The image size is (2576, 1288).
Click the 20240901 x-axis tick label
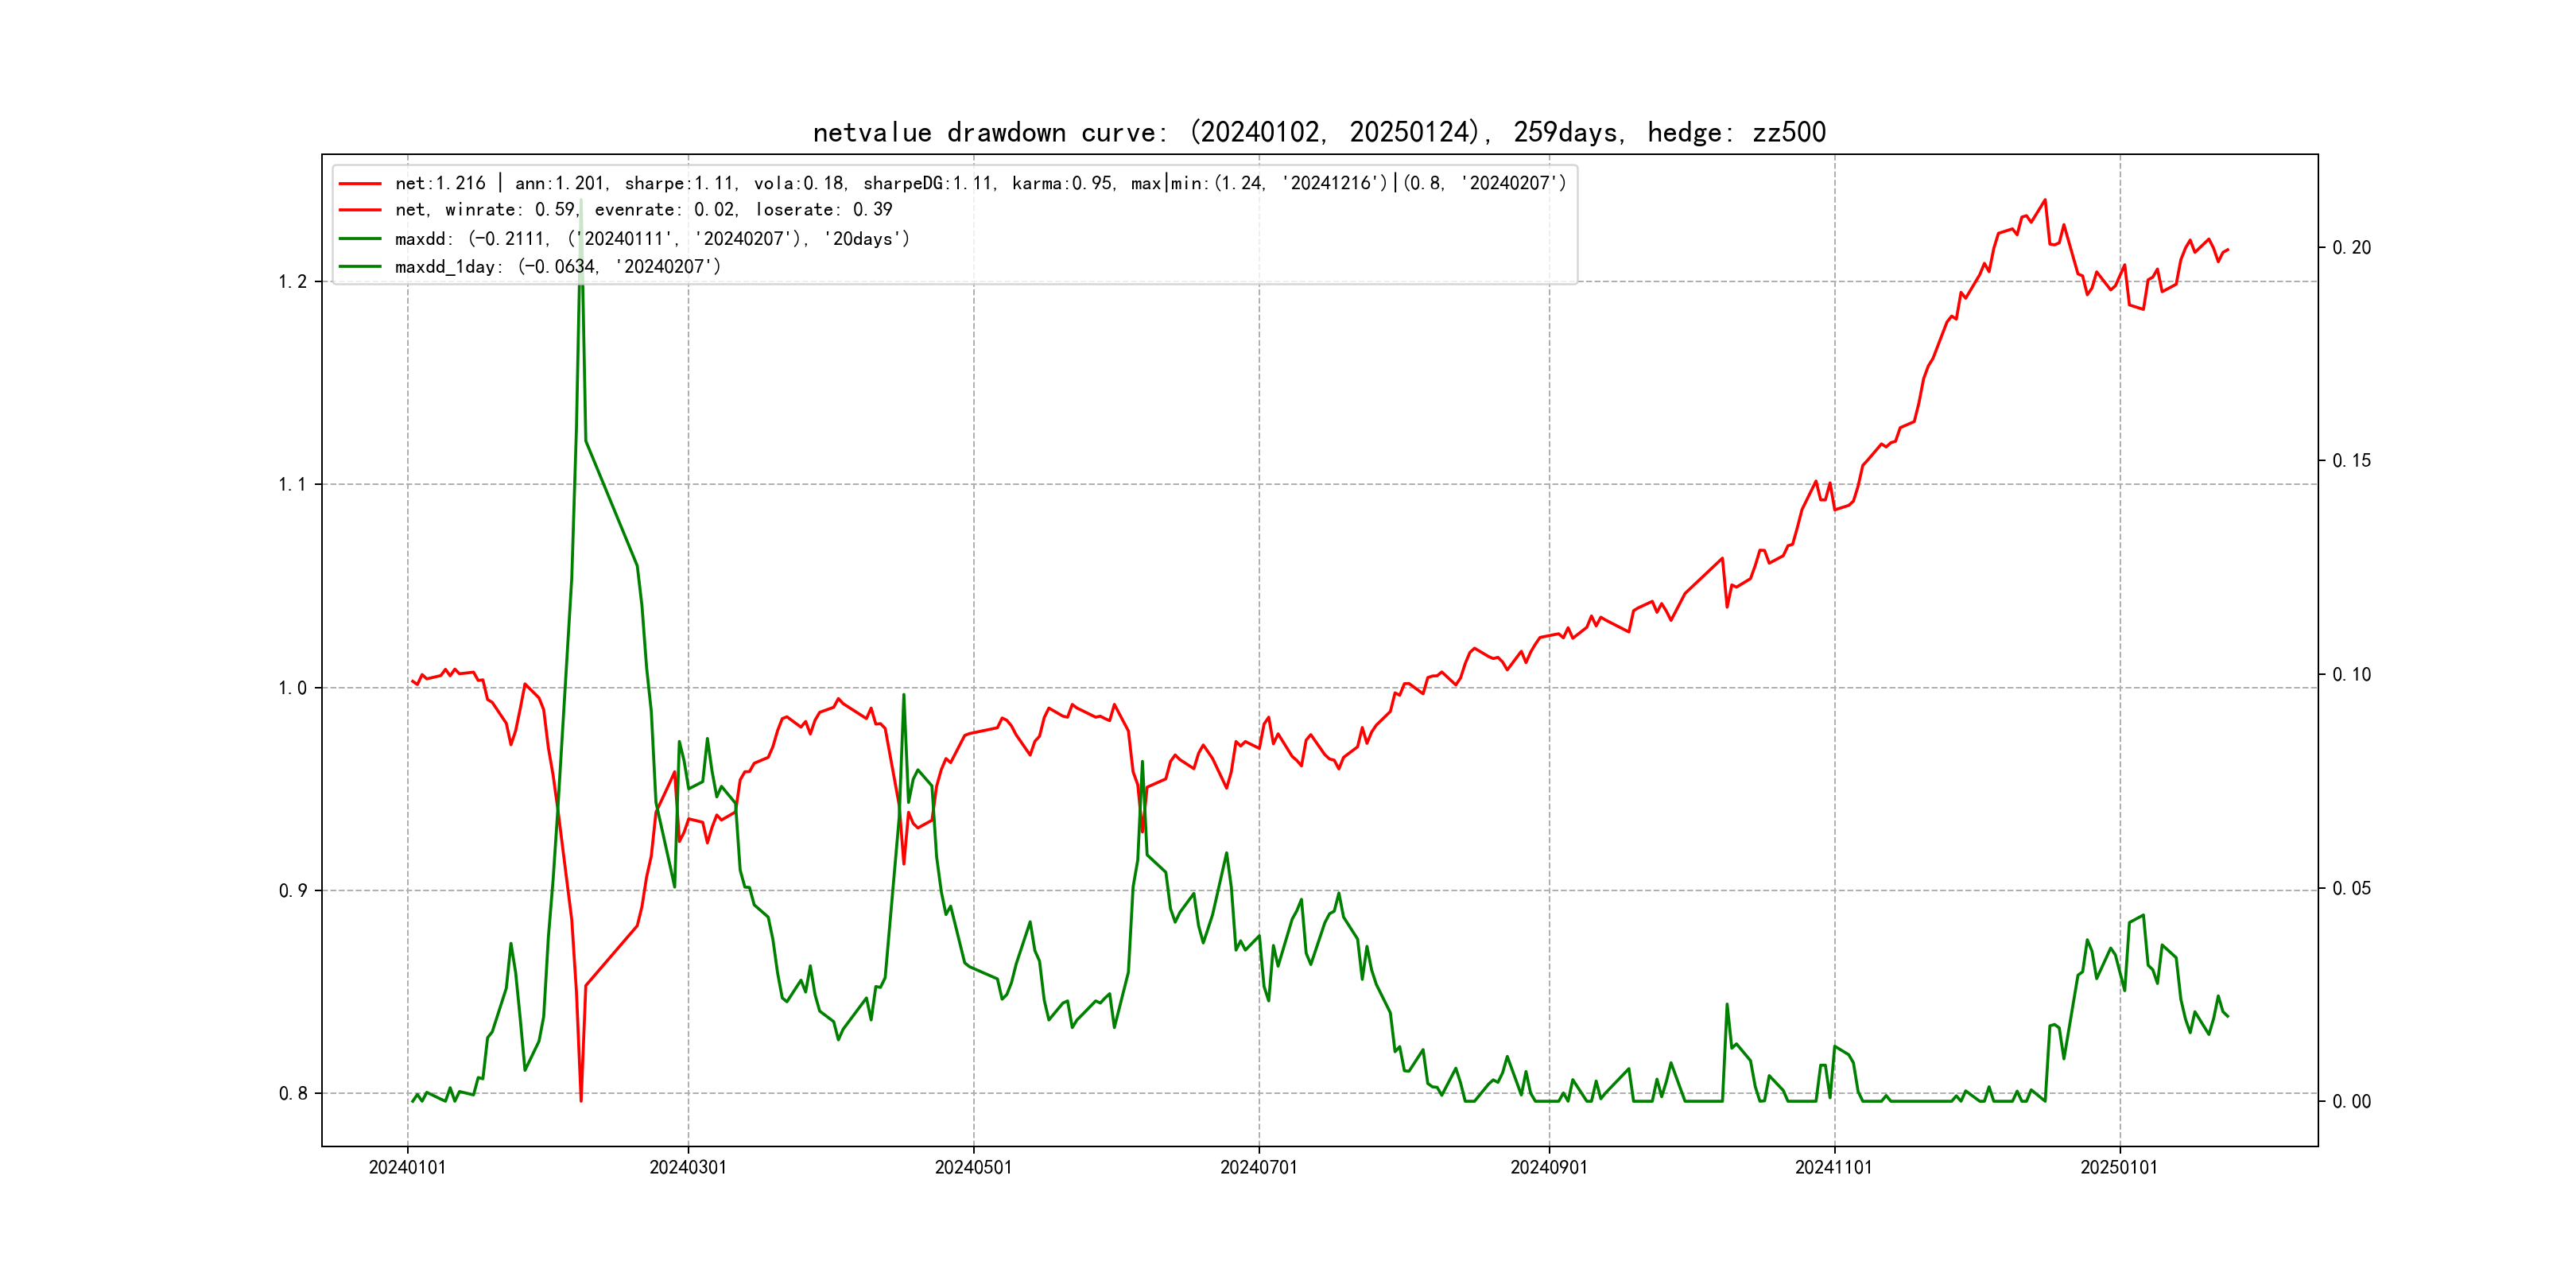[1548, 1168]
